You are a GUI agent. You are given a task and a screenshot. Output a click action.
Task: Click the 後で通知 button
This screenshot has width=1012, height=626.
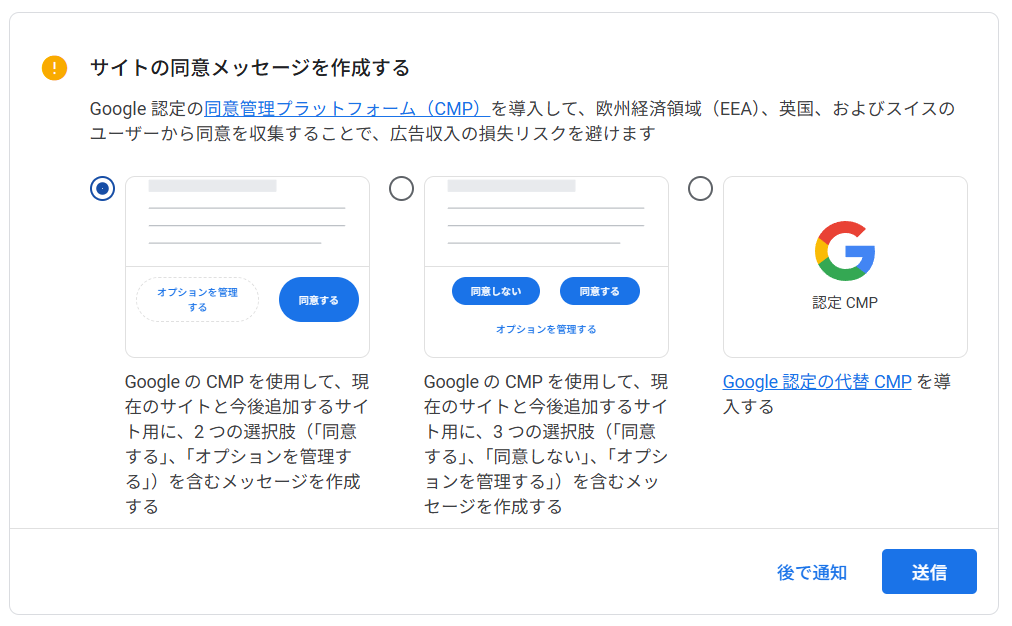tap(812, 572)
